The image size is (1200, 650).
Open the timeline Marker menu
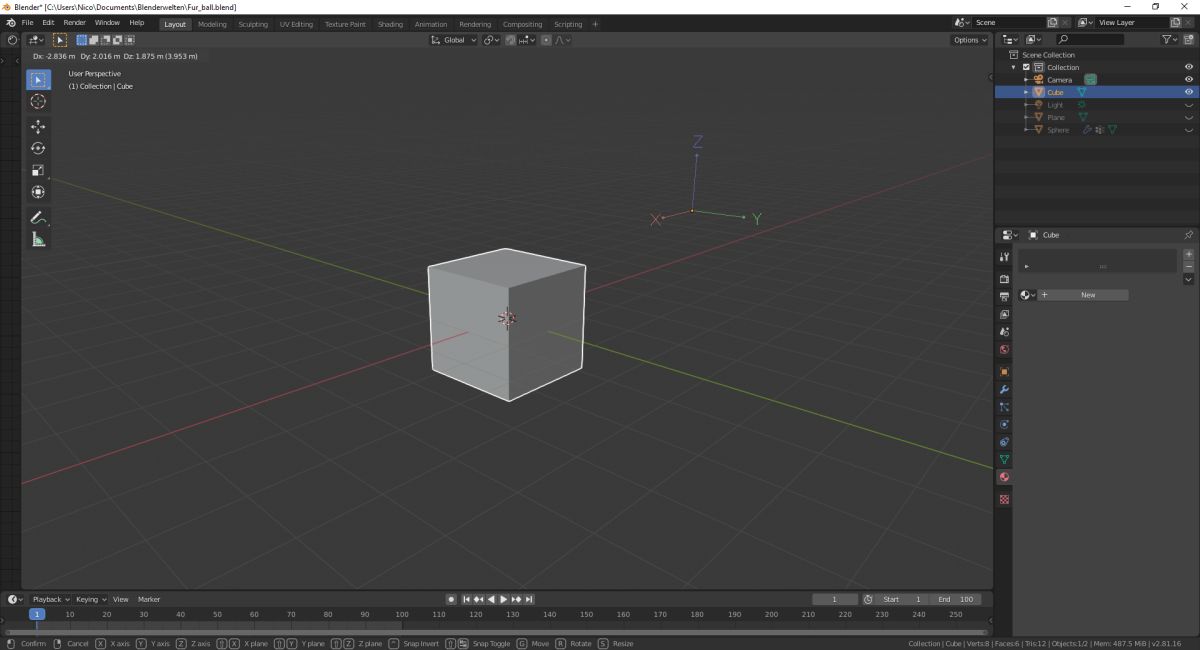pos(149,599)
